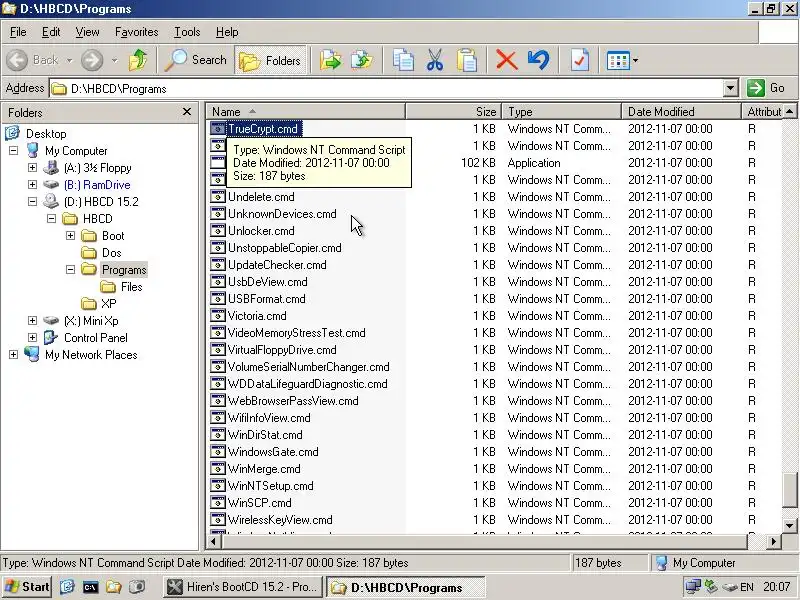Click the Copy To folder icon
The width and height of the screenshot is (800, 600).
click(362, 60)
